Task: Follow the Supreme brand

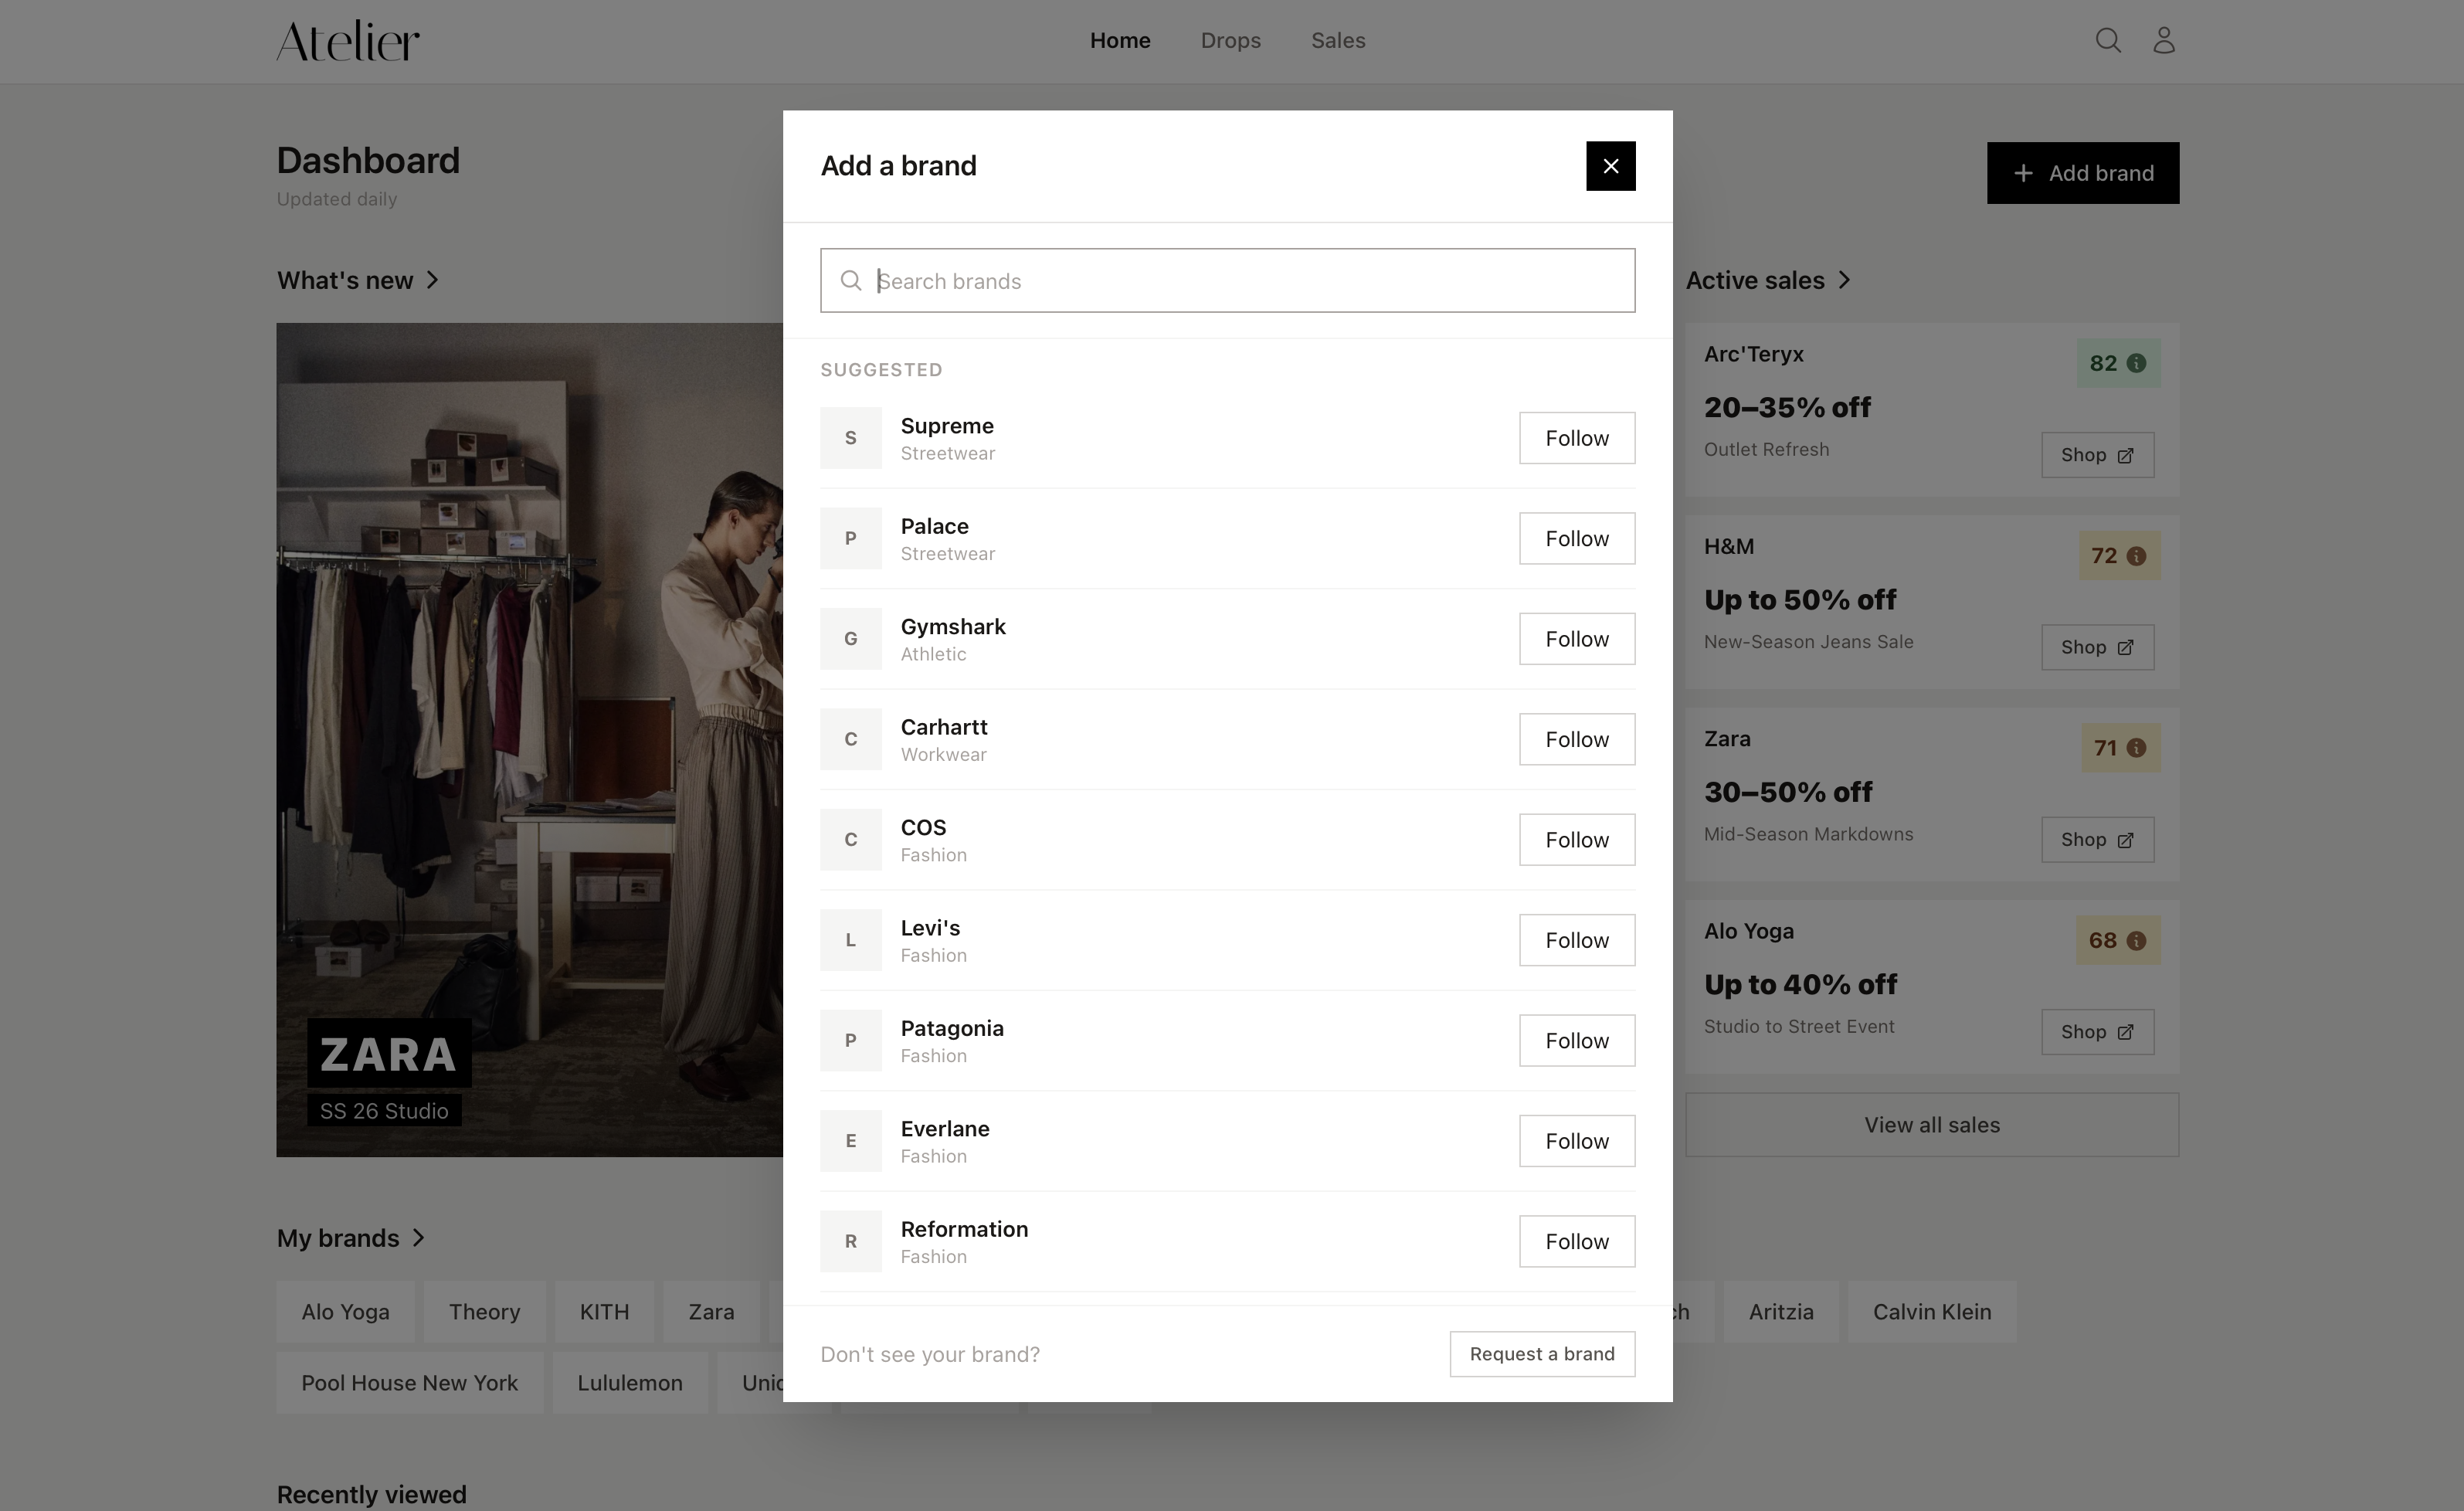Action: (x=1577, y=438)
